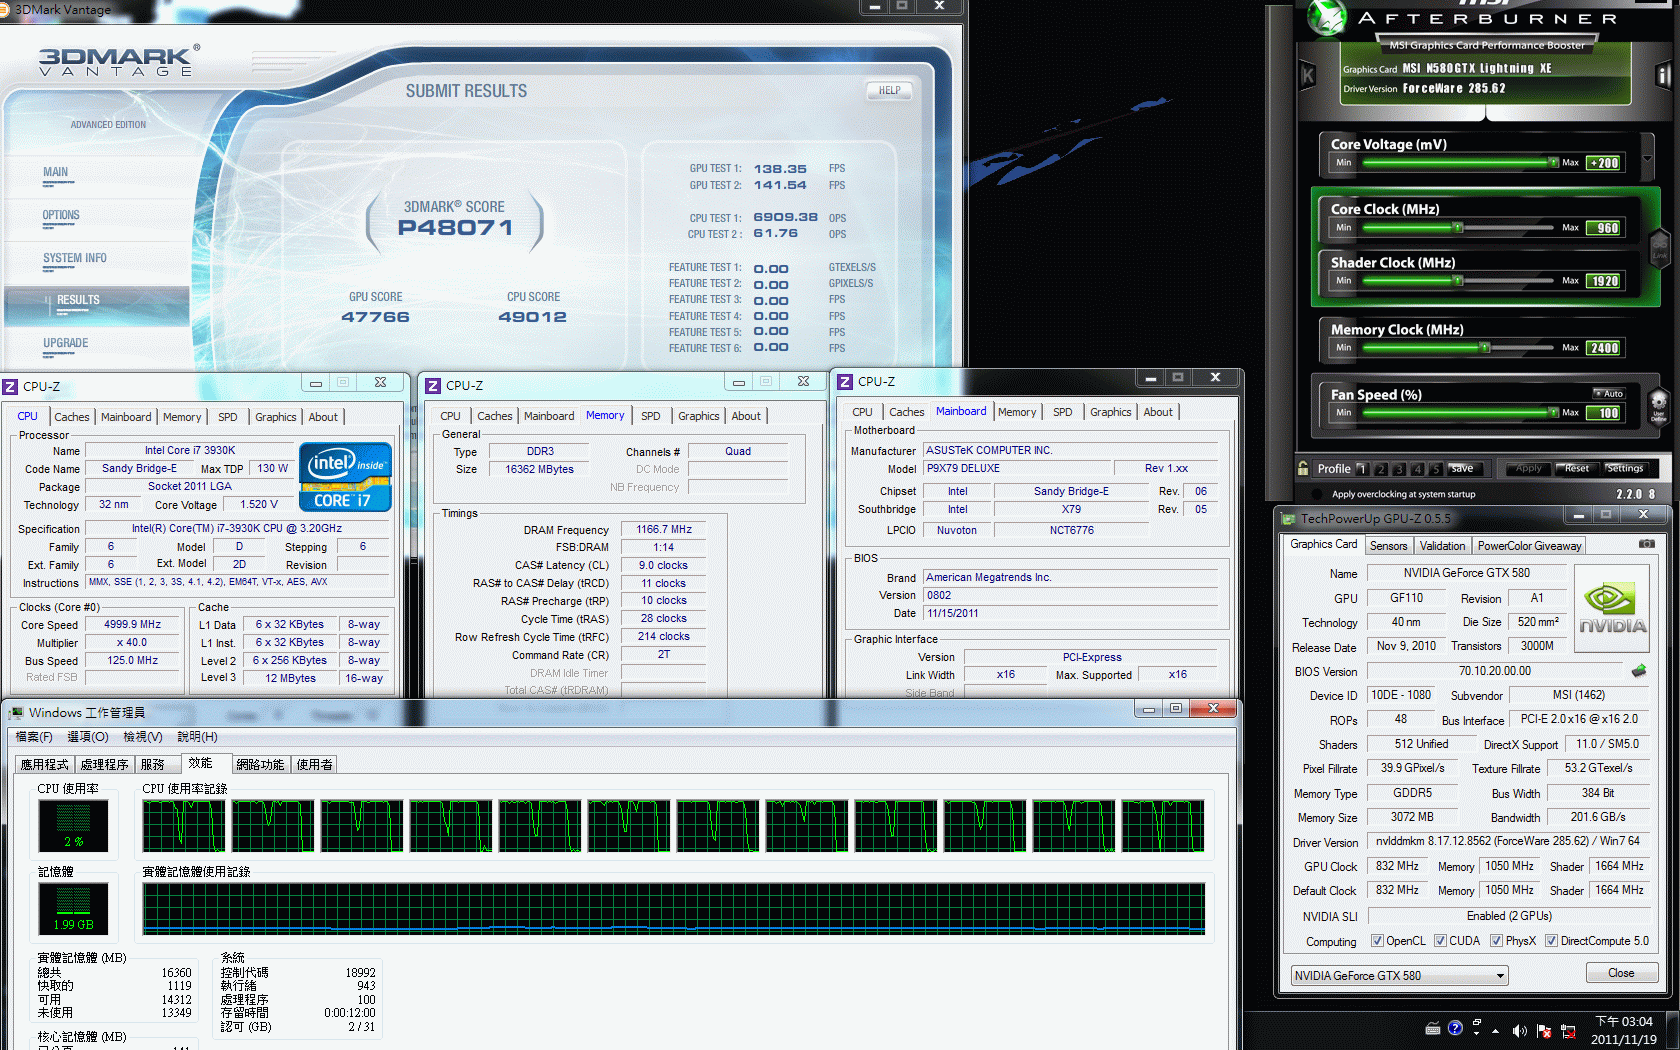Click the Fan Speed slider handle
The width and height of the screenshot is (1680, 1050).
[1553, 412]
